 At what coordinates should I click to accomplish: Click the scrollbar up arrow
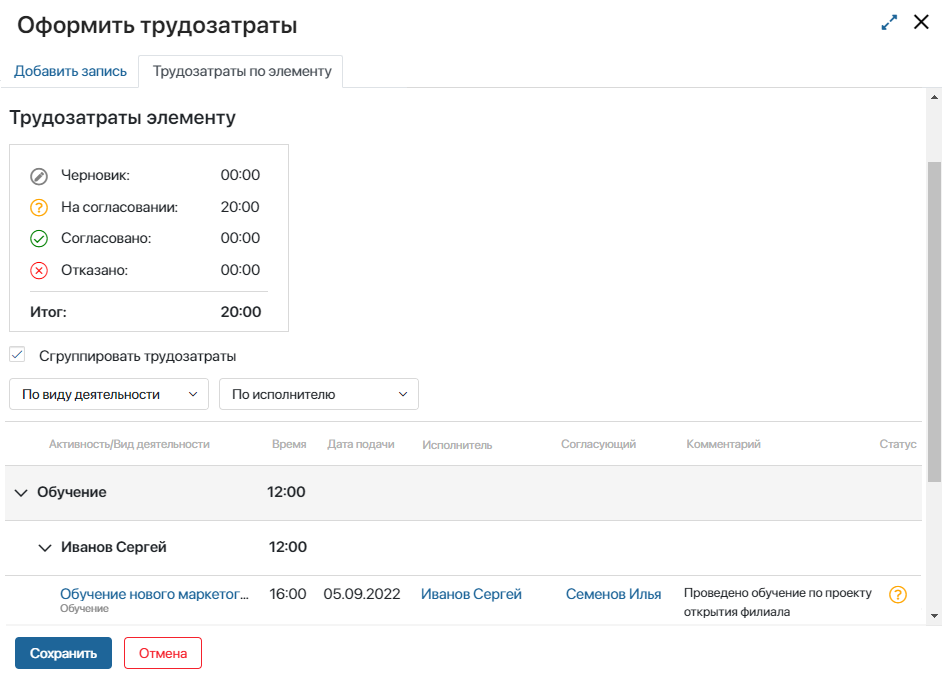(935, 97)
